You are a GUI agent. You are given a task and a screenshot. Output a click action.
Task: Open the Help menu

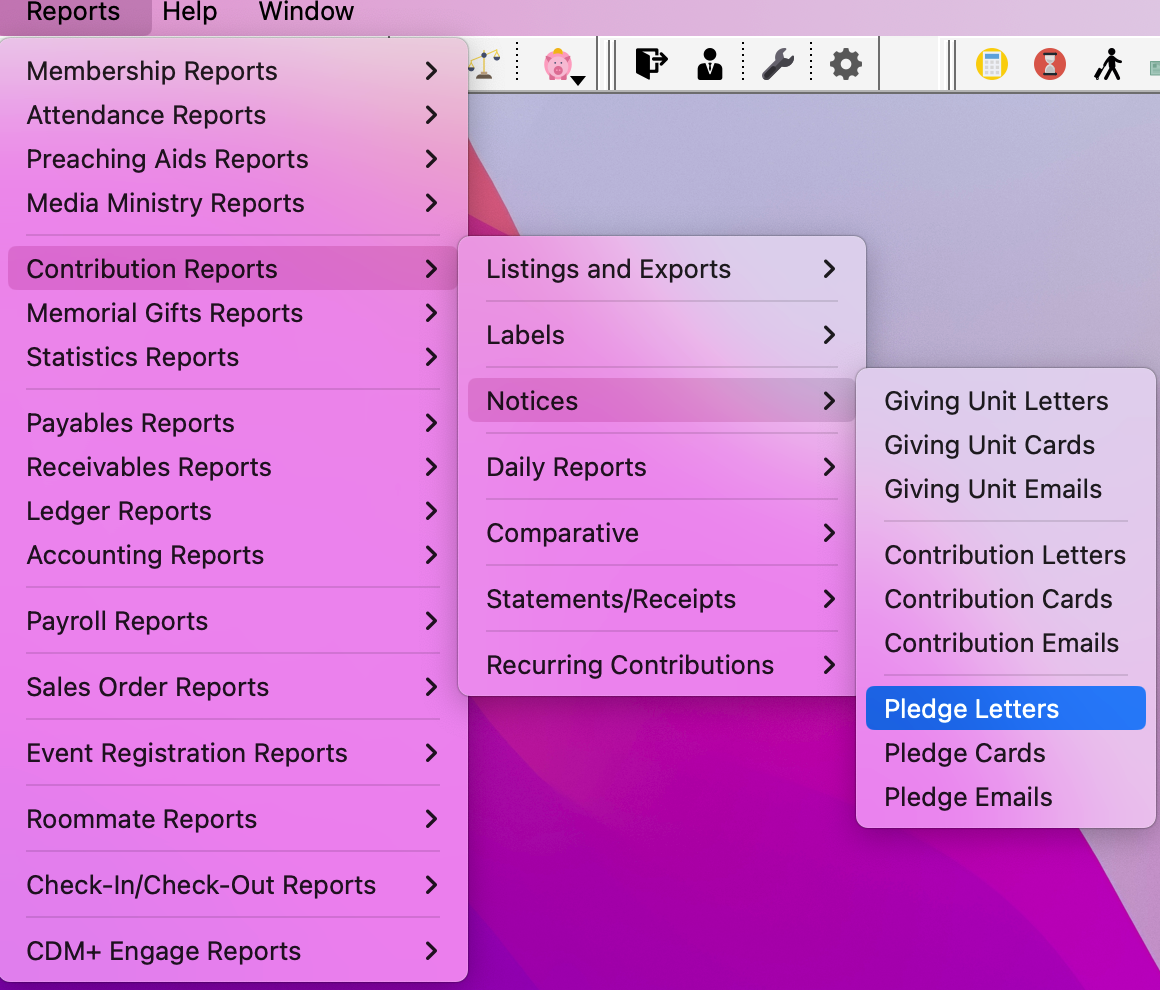pos(189,13)
